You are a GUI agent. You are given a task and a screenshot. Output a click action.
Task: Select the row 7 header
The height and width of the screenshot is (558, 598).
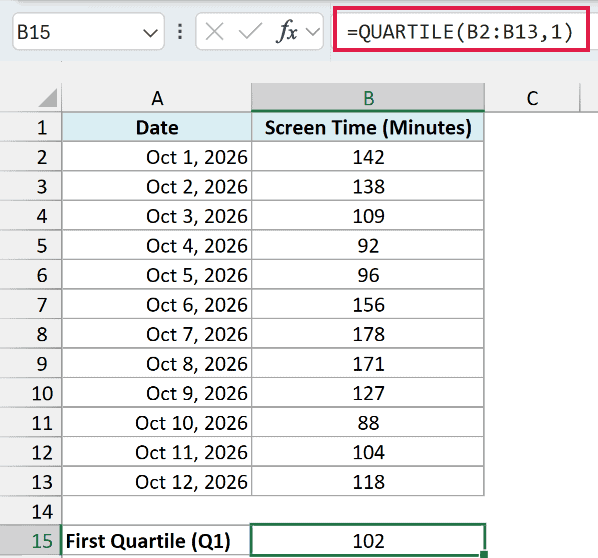(31, 304)
